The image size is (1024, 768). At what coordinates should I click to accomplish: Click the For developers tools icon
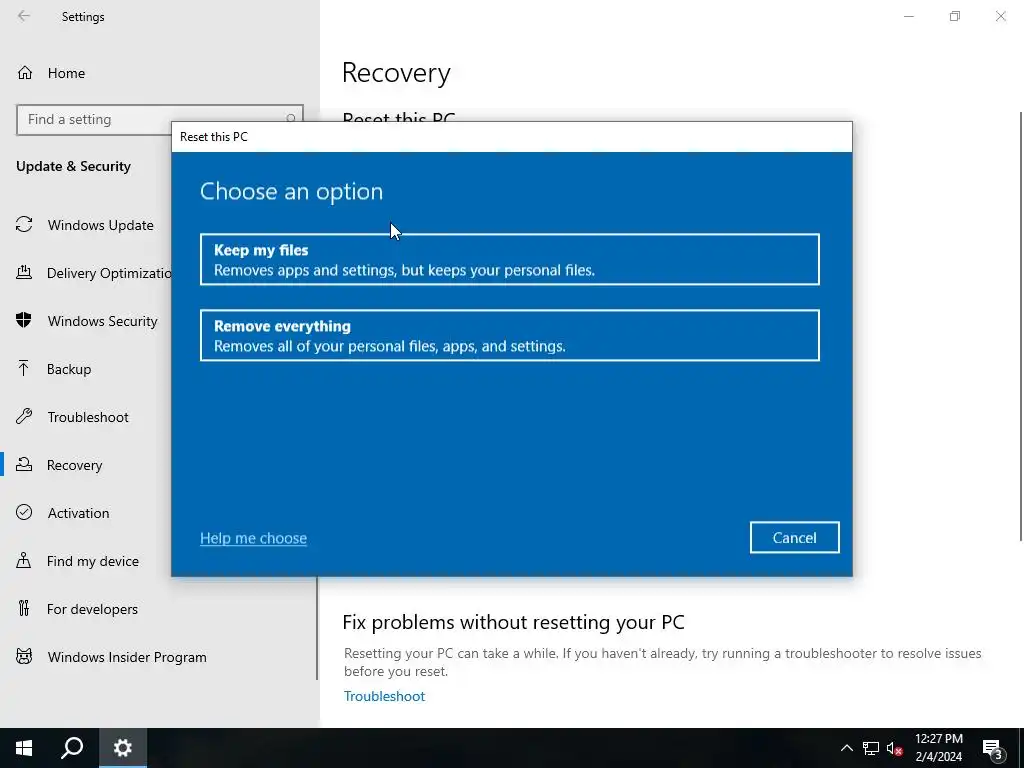[24, 609]
